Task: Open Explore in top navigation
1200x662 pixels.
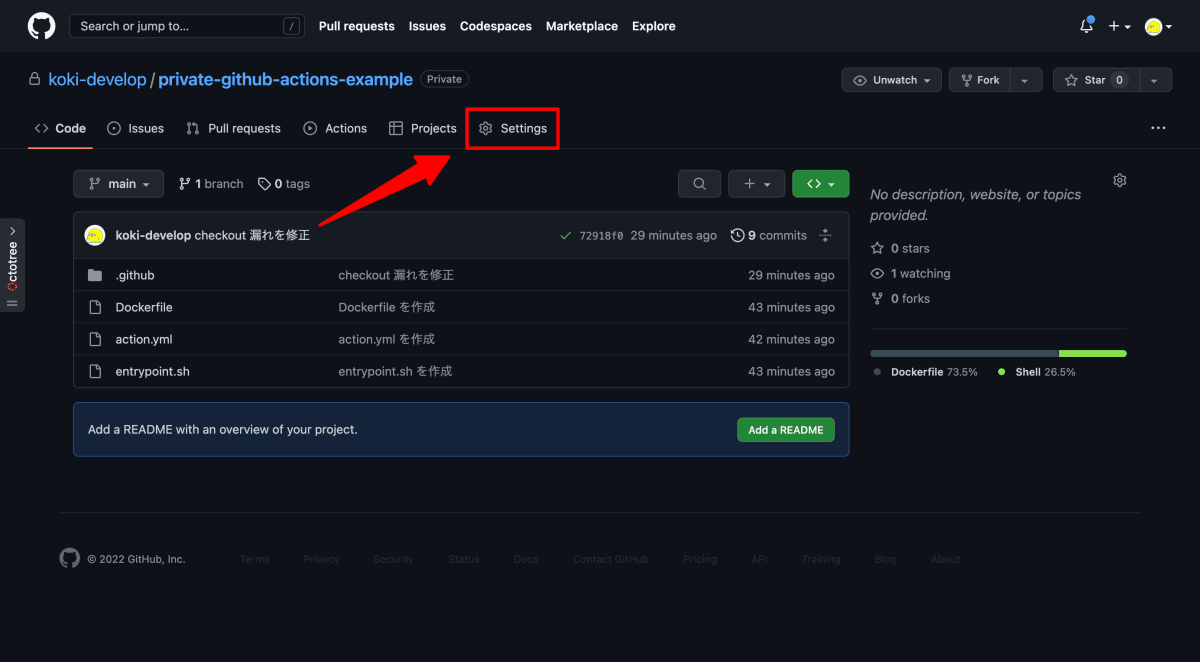Action: coord(654,26)
